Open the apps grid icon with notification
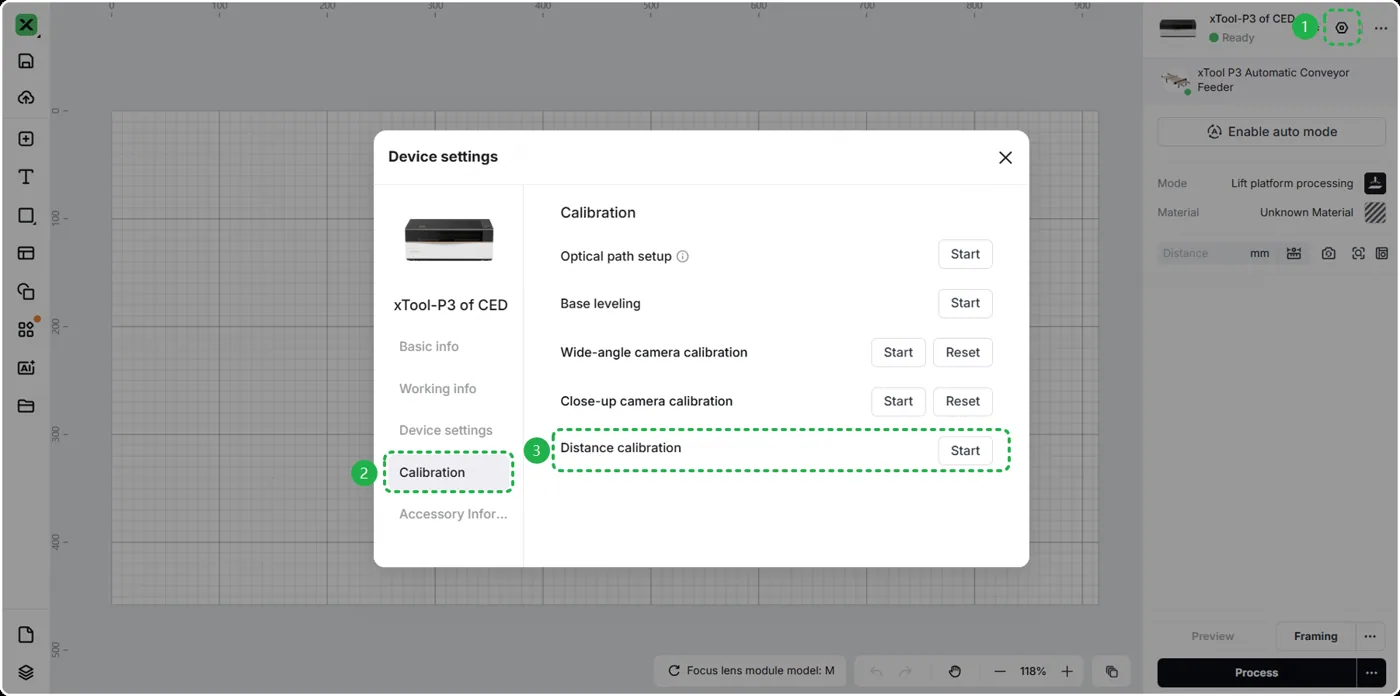Screen dimensions: 1400x696 (x=26, y=329)
